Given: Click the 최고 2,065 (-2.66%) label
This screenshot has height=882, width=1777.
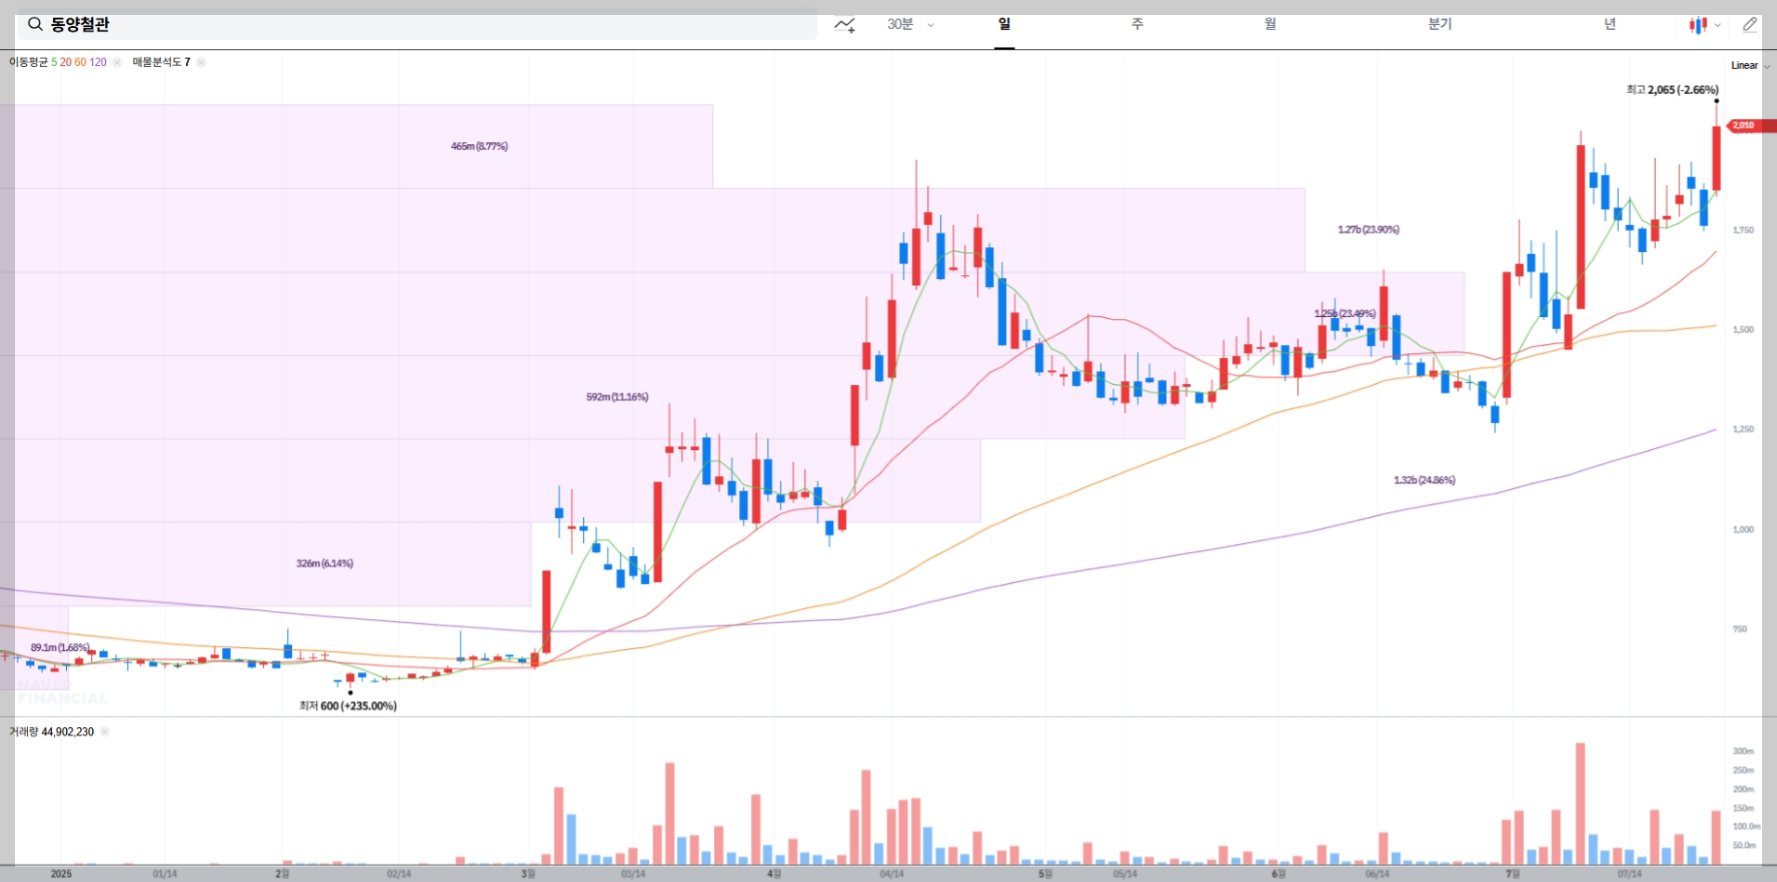Looking at the screenshot, I should point(1672,90).
